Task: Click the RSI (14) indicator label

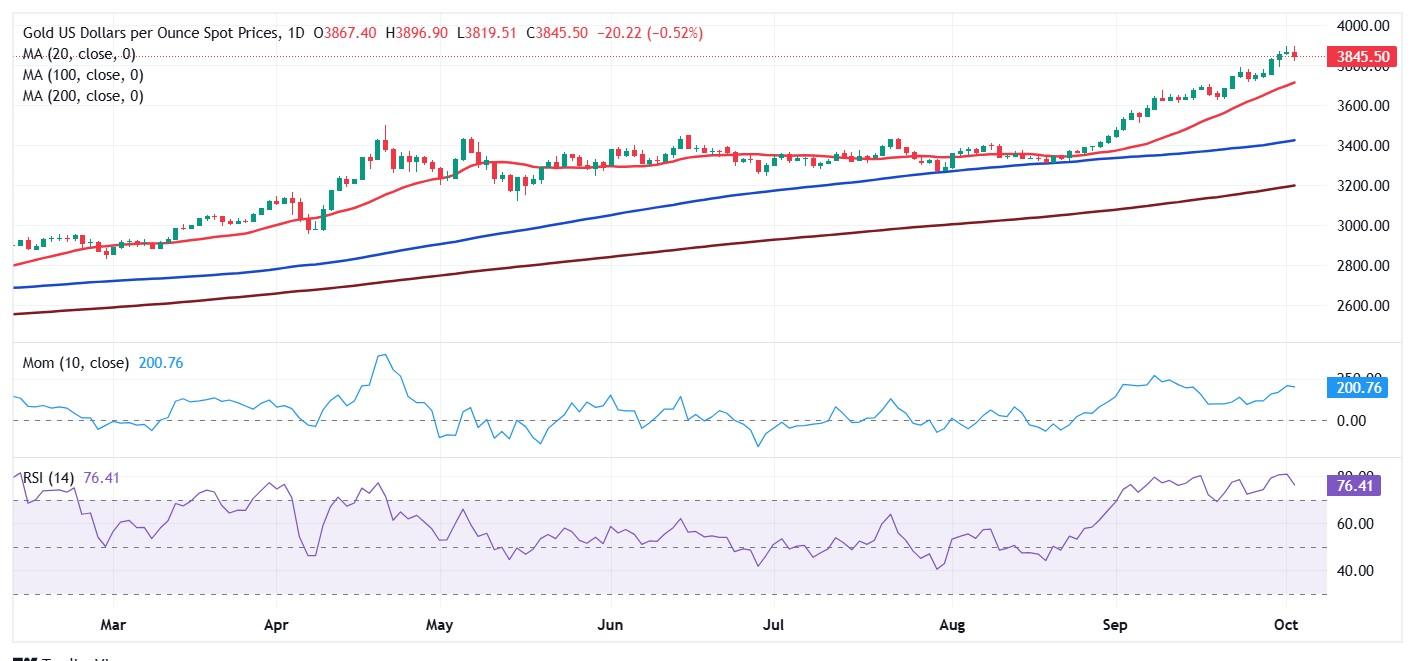Action: pyautogui.click(x=48, y=478)
